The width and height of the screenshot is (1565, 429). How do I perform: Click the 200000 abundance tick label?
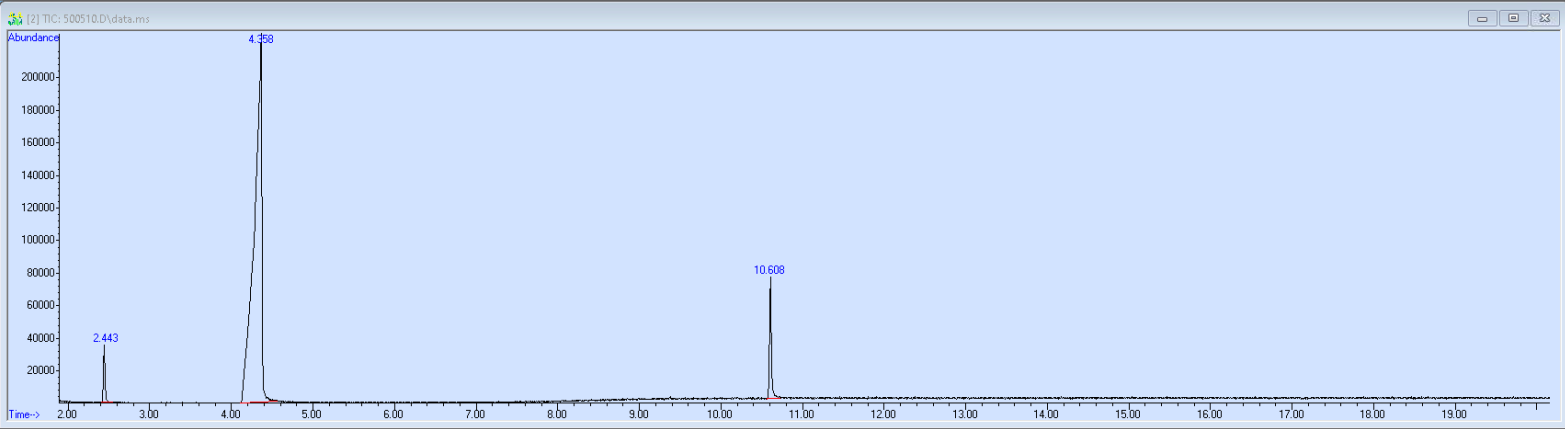[x=38, y=77]
